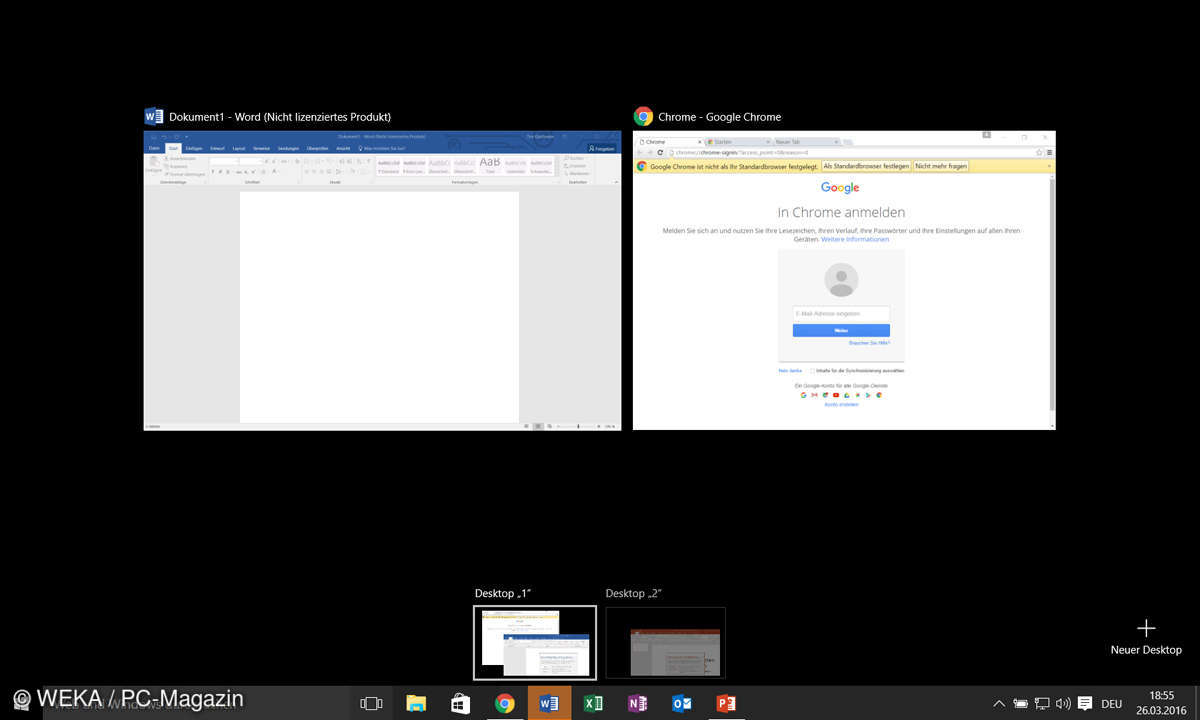Click the volume speaker tray icon
This screenshot has height=720, width=1200.
tap(1063, 703)
